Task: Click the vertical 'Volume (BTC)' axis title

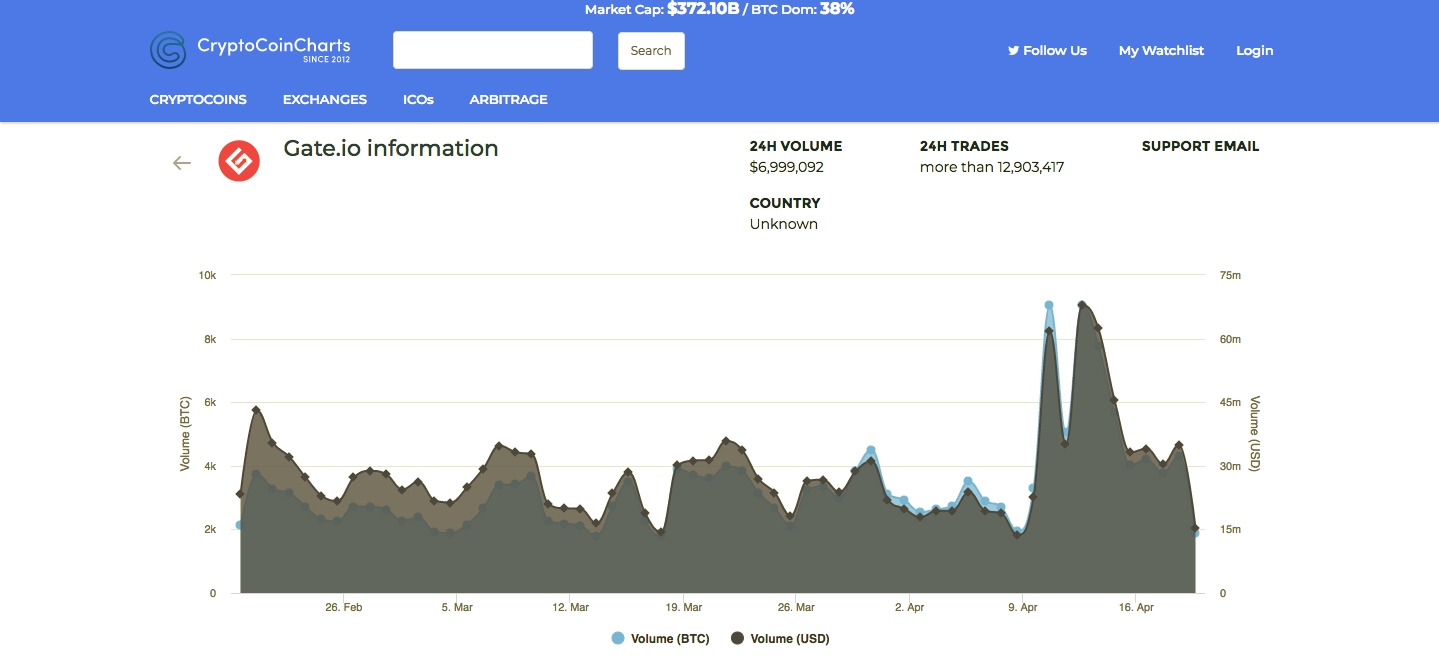Action: pos(185,434)
